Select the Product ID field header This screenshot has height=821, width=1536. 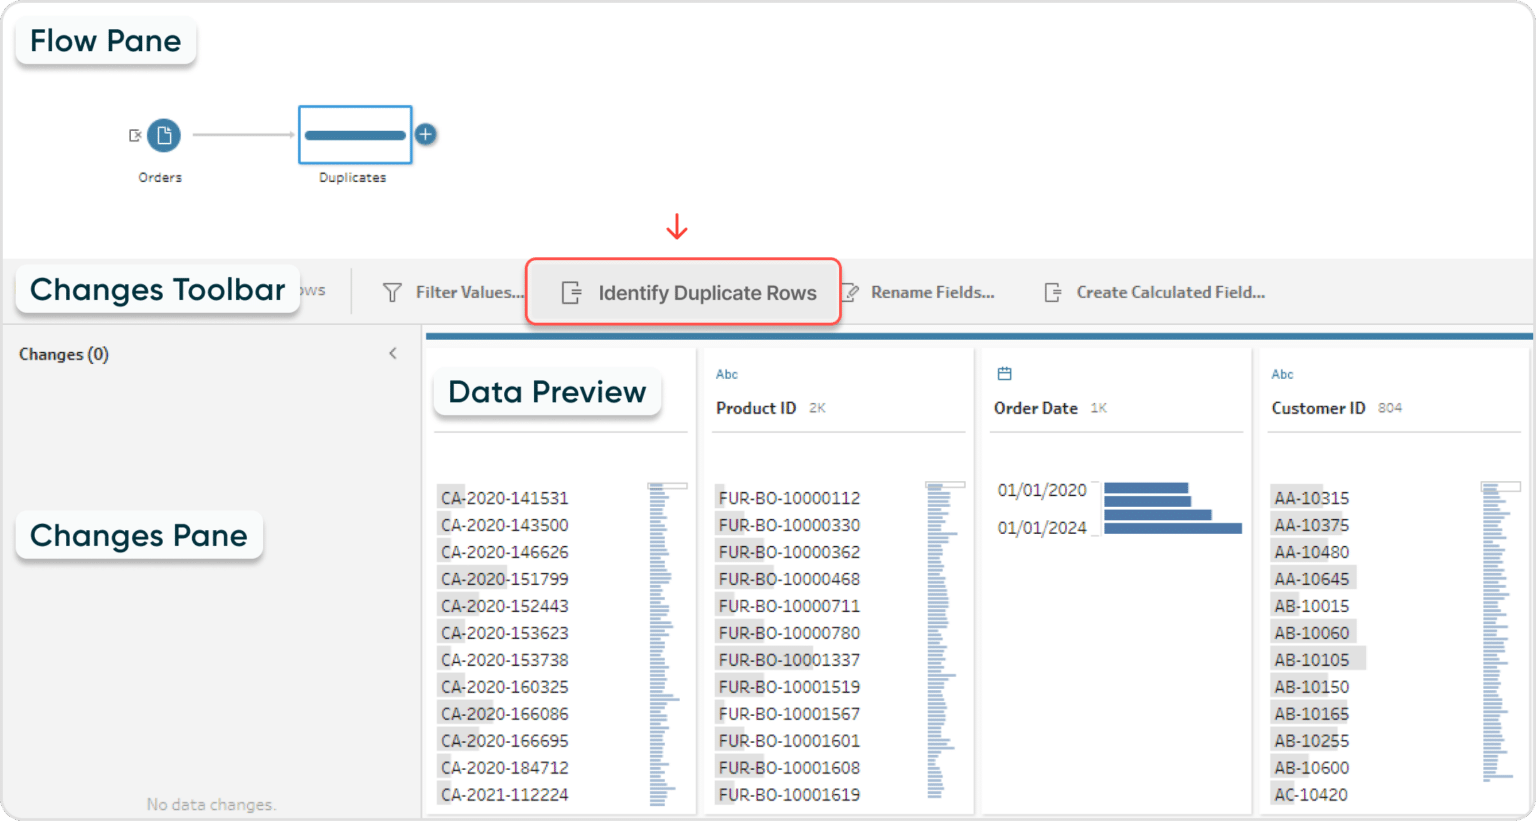(x=756, y=408)
